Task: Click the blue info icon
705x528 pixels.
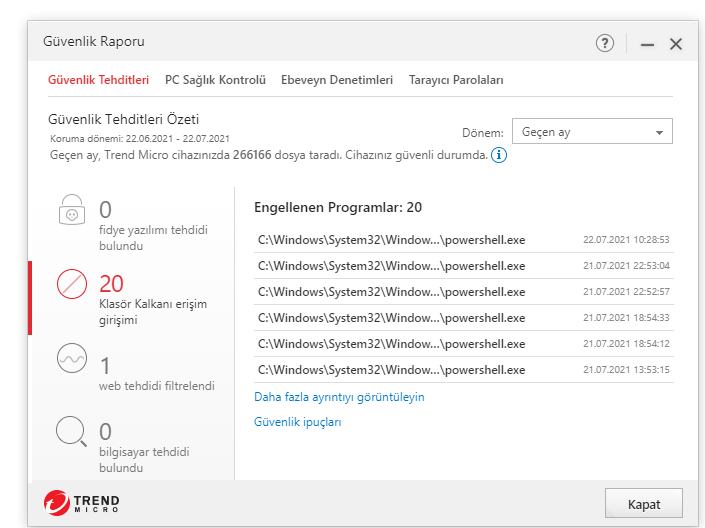Action: point(499,156)
